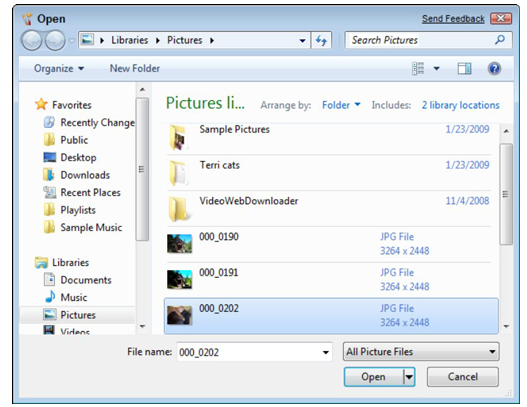Toggle the preview pane icon
The width and height of the screenshot is (527, 407).
[x=464, y=69]
